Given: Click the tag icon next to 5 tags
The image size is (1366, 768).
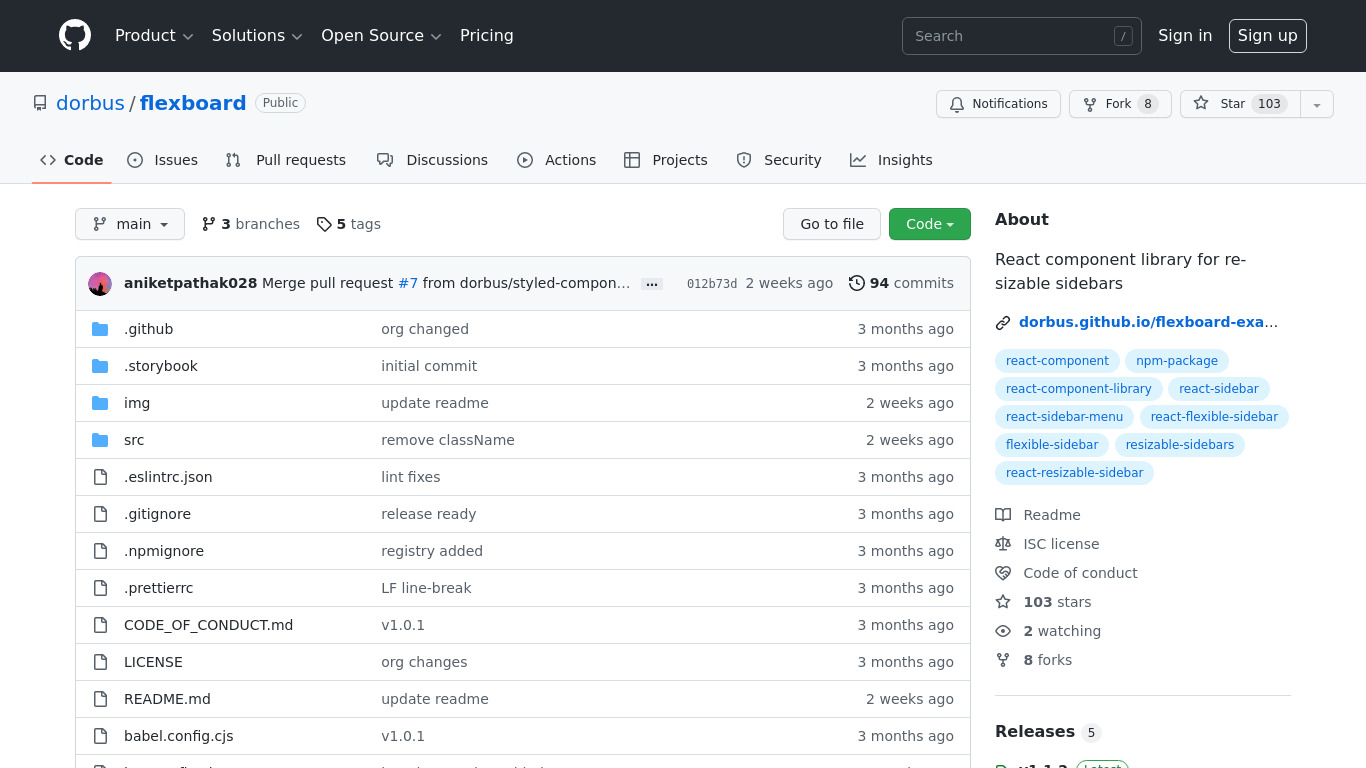Looking at the screenshot, I should (x=324, y=224).
